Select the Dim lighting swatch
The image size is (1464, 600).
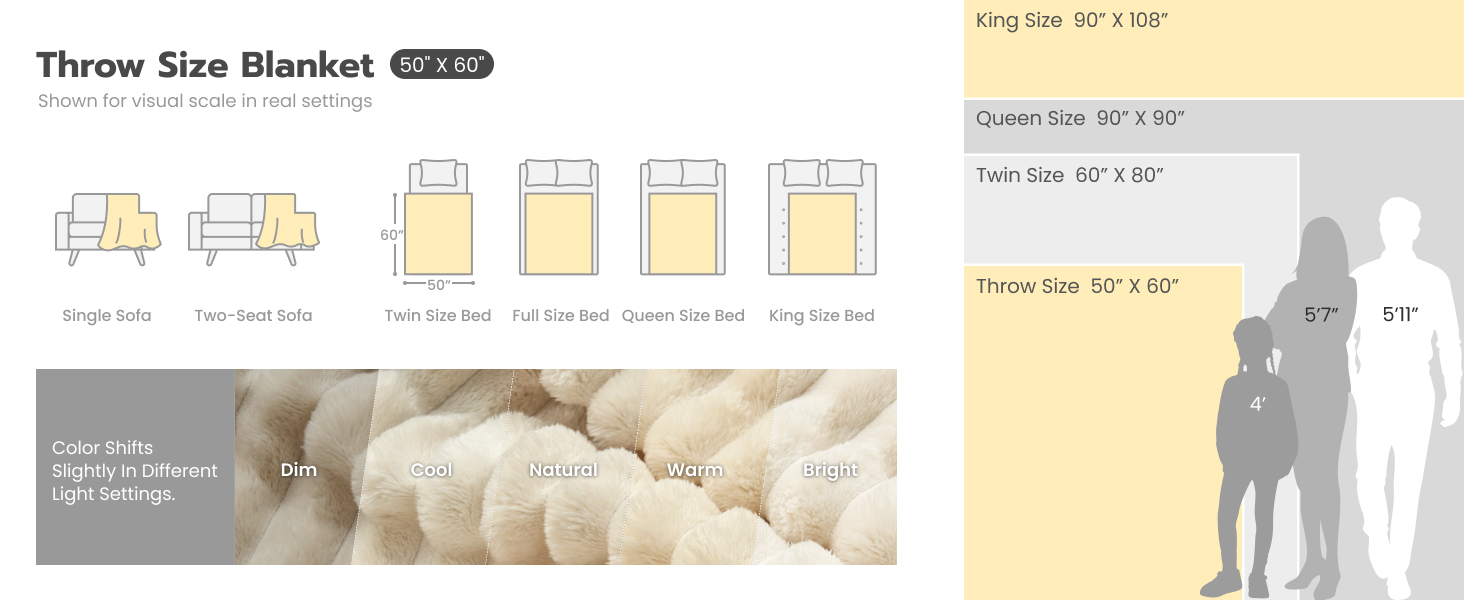click(x=299, y=469)
